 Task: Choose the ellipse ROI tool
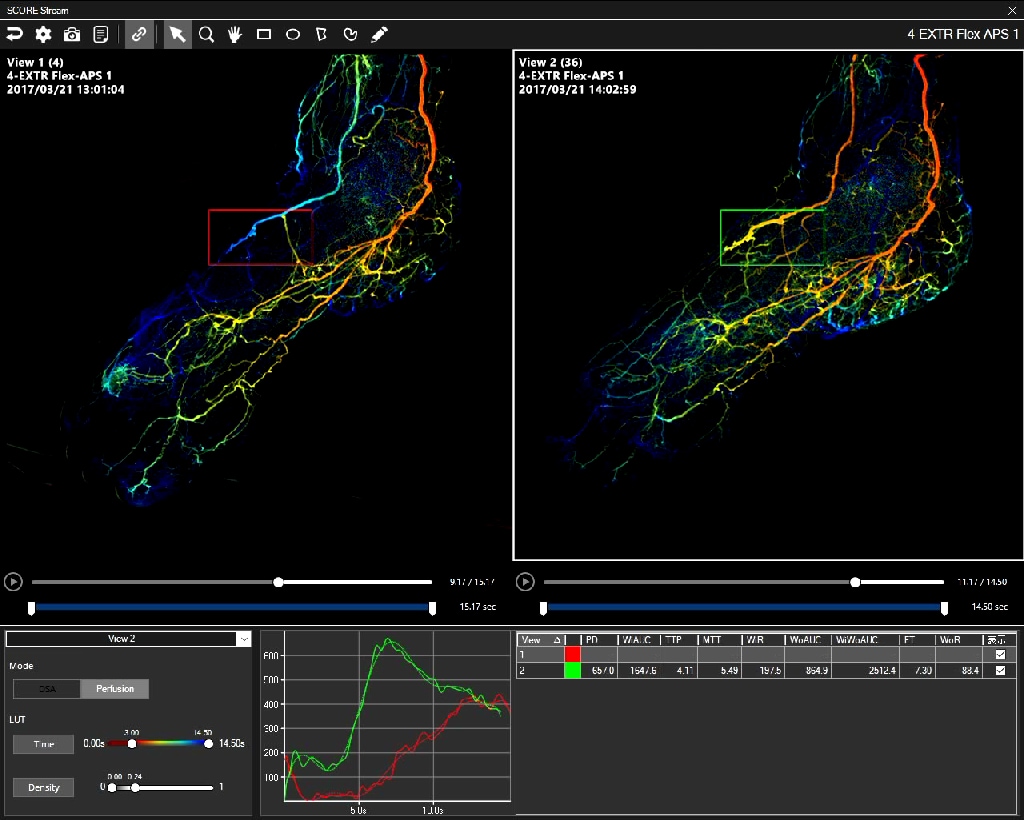pos(293,34)
